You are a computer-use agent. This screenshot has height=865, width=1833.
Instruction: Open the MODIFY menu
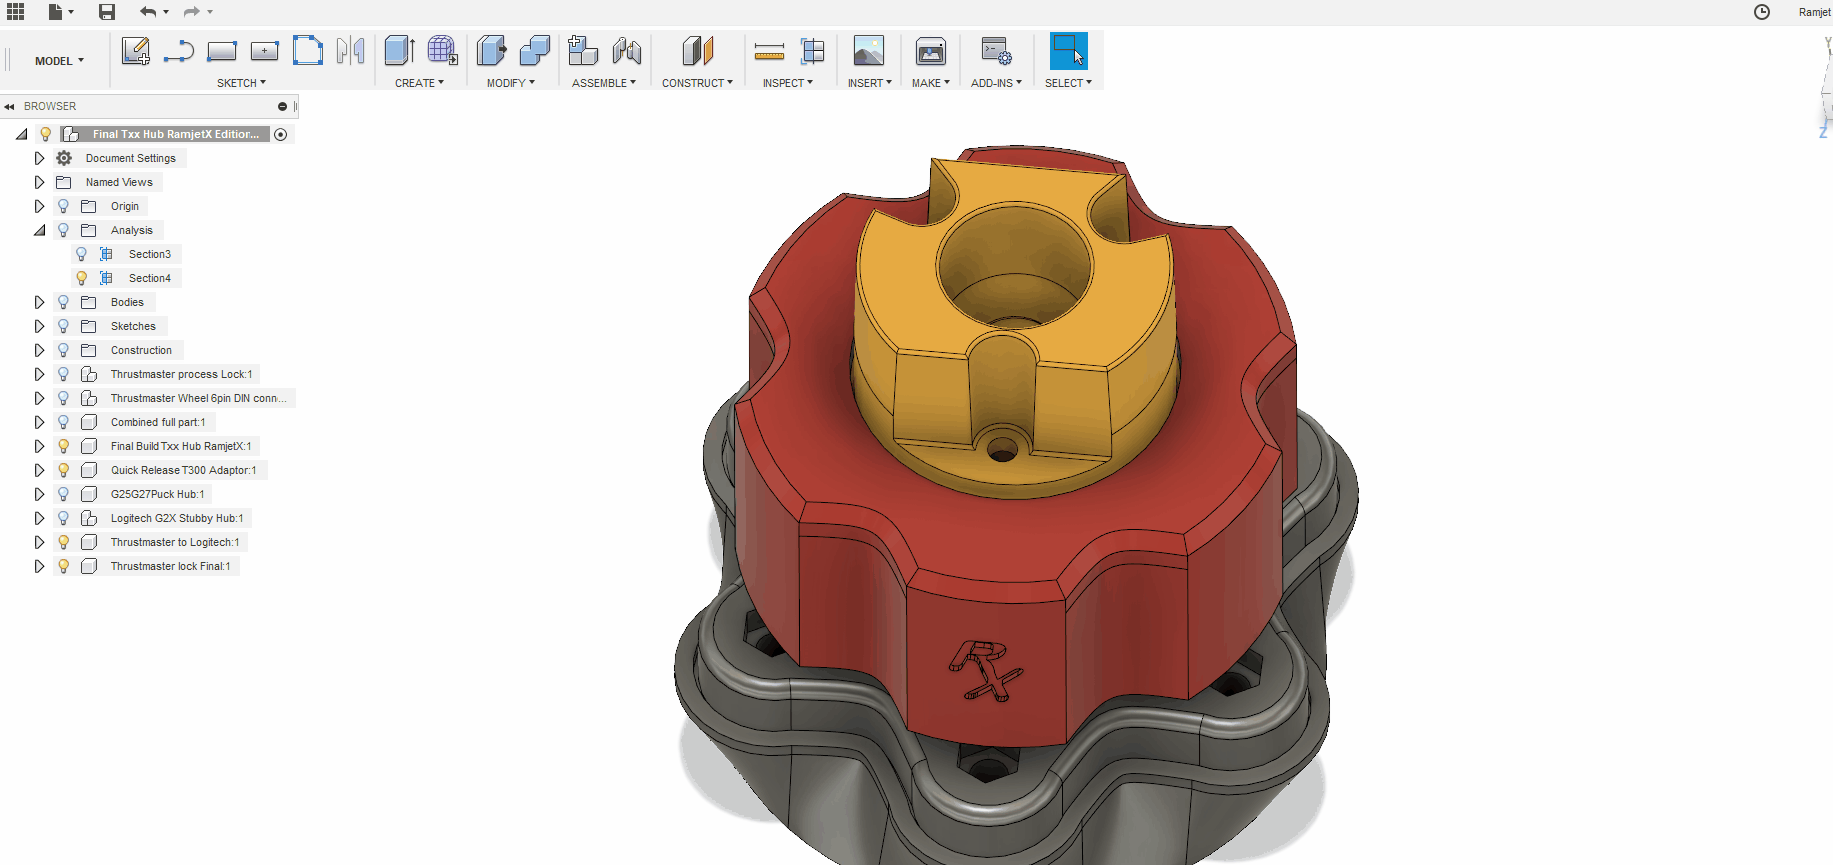tap(510, 83)
